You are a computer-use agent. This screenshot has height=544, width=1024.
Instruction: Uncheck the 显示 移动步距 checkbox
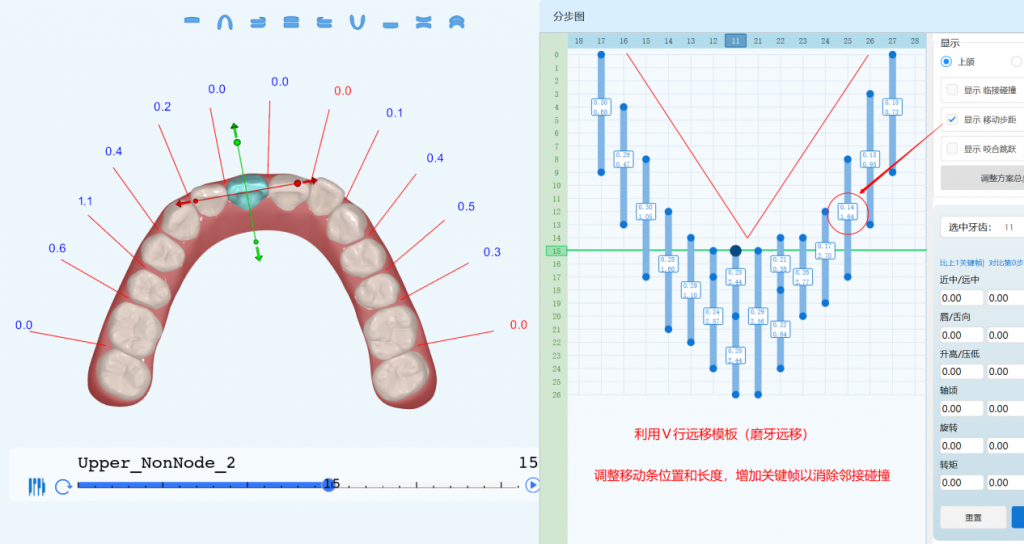tap(952, 120)
